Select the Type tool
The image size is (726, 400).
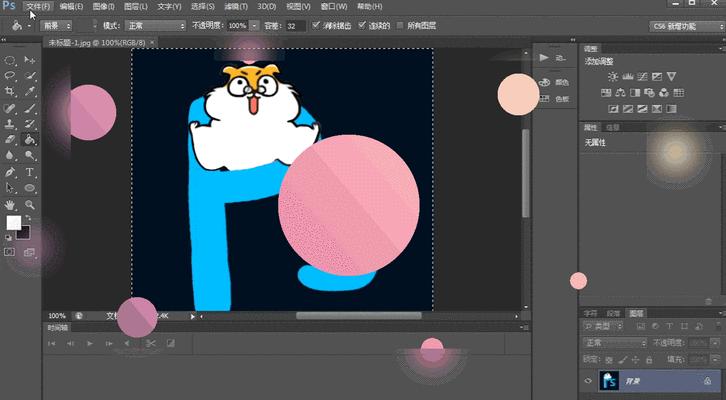point(30,172)
